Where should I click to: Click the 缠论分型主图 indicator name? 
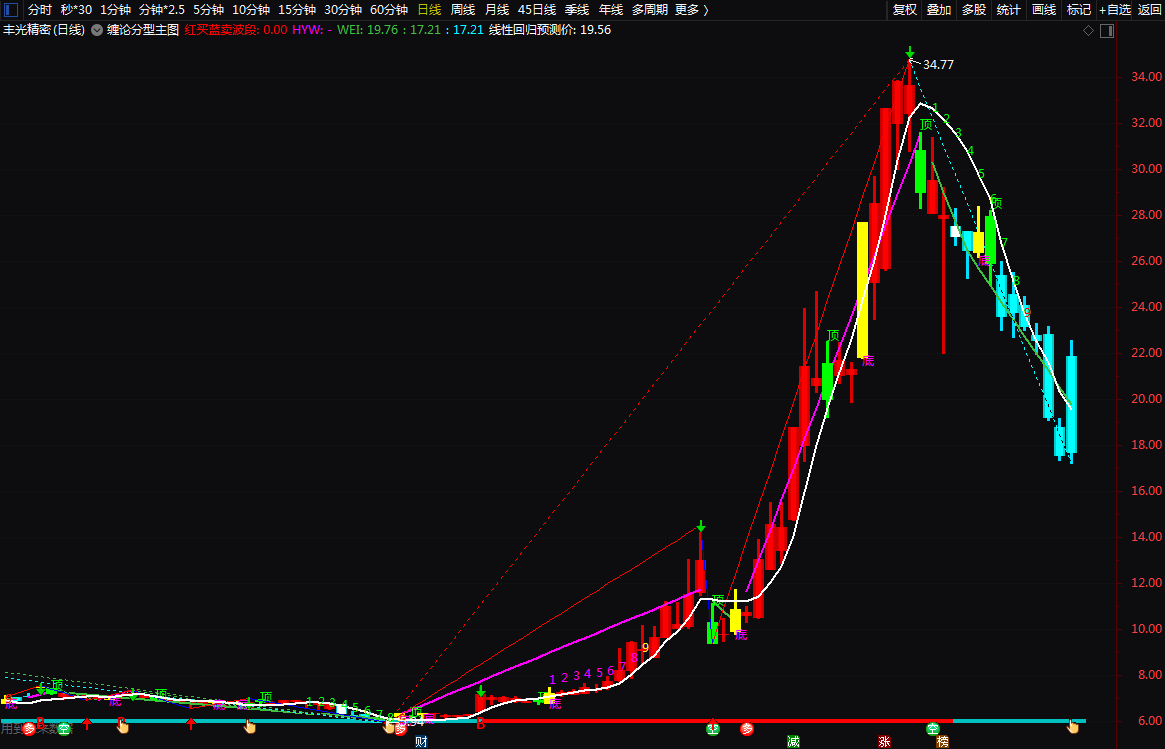pos(143,30)
